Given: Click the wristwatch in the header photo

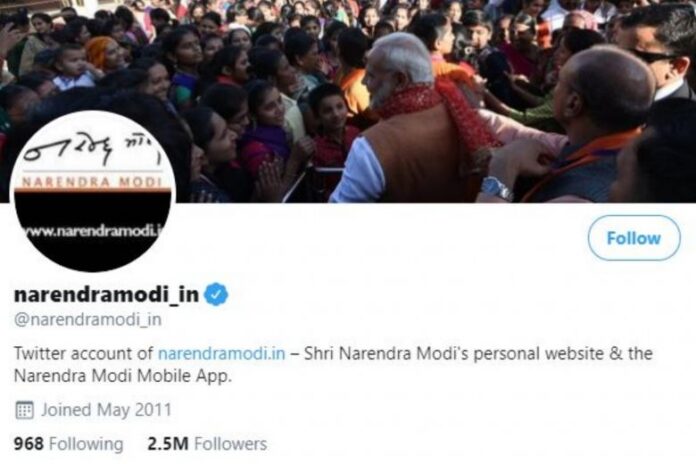Looking at the screenshot, I should (x=497, y=188).
